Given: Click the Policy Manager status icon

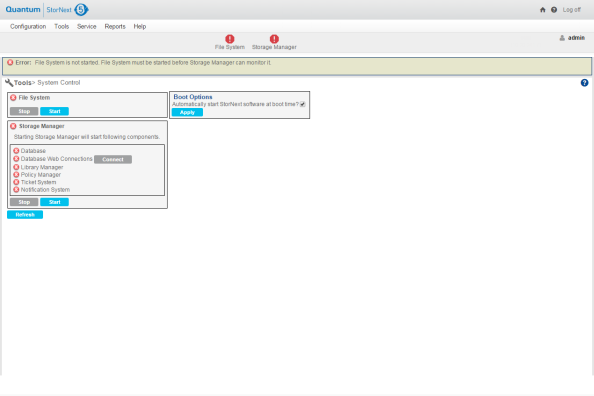Looking at the screenshot, I should coord(16,175).
